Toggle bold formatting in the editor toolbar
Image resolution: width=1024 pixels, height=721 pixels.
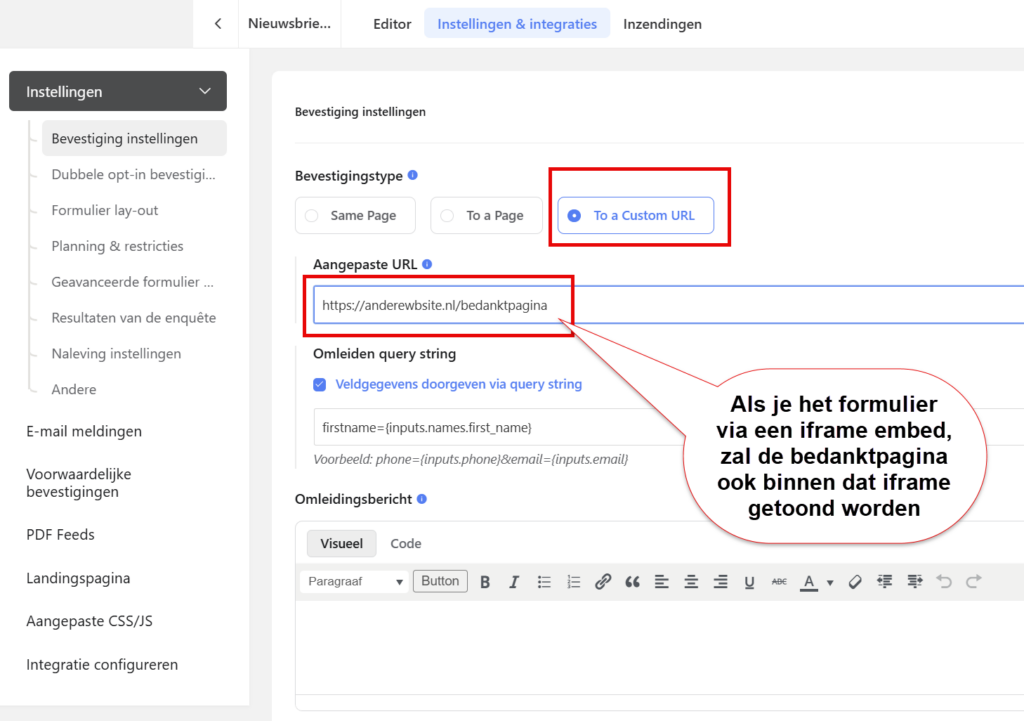pos(485,582)
